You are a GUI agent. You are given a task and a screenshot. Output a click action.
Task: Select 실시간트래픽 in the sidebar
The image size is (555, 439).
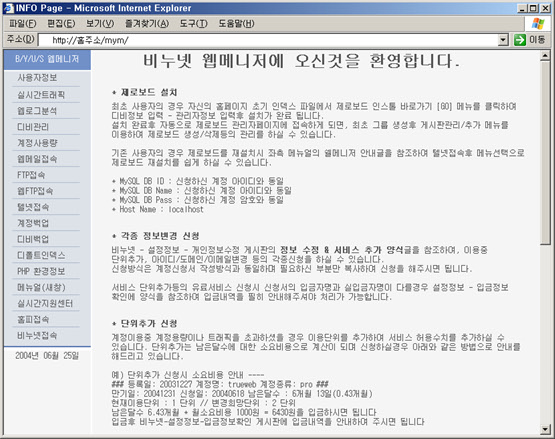41,95
